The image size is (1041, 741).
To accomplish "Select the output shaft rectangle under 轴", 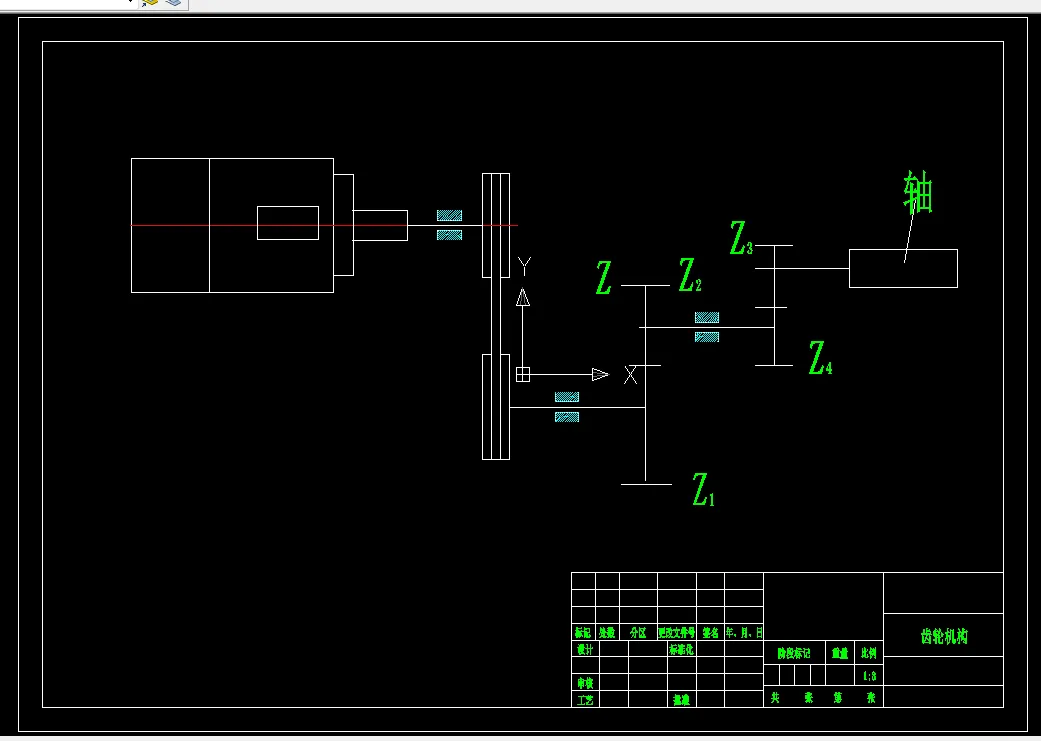I will click(x=903, y=268).
